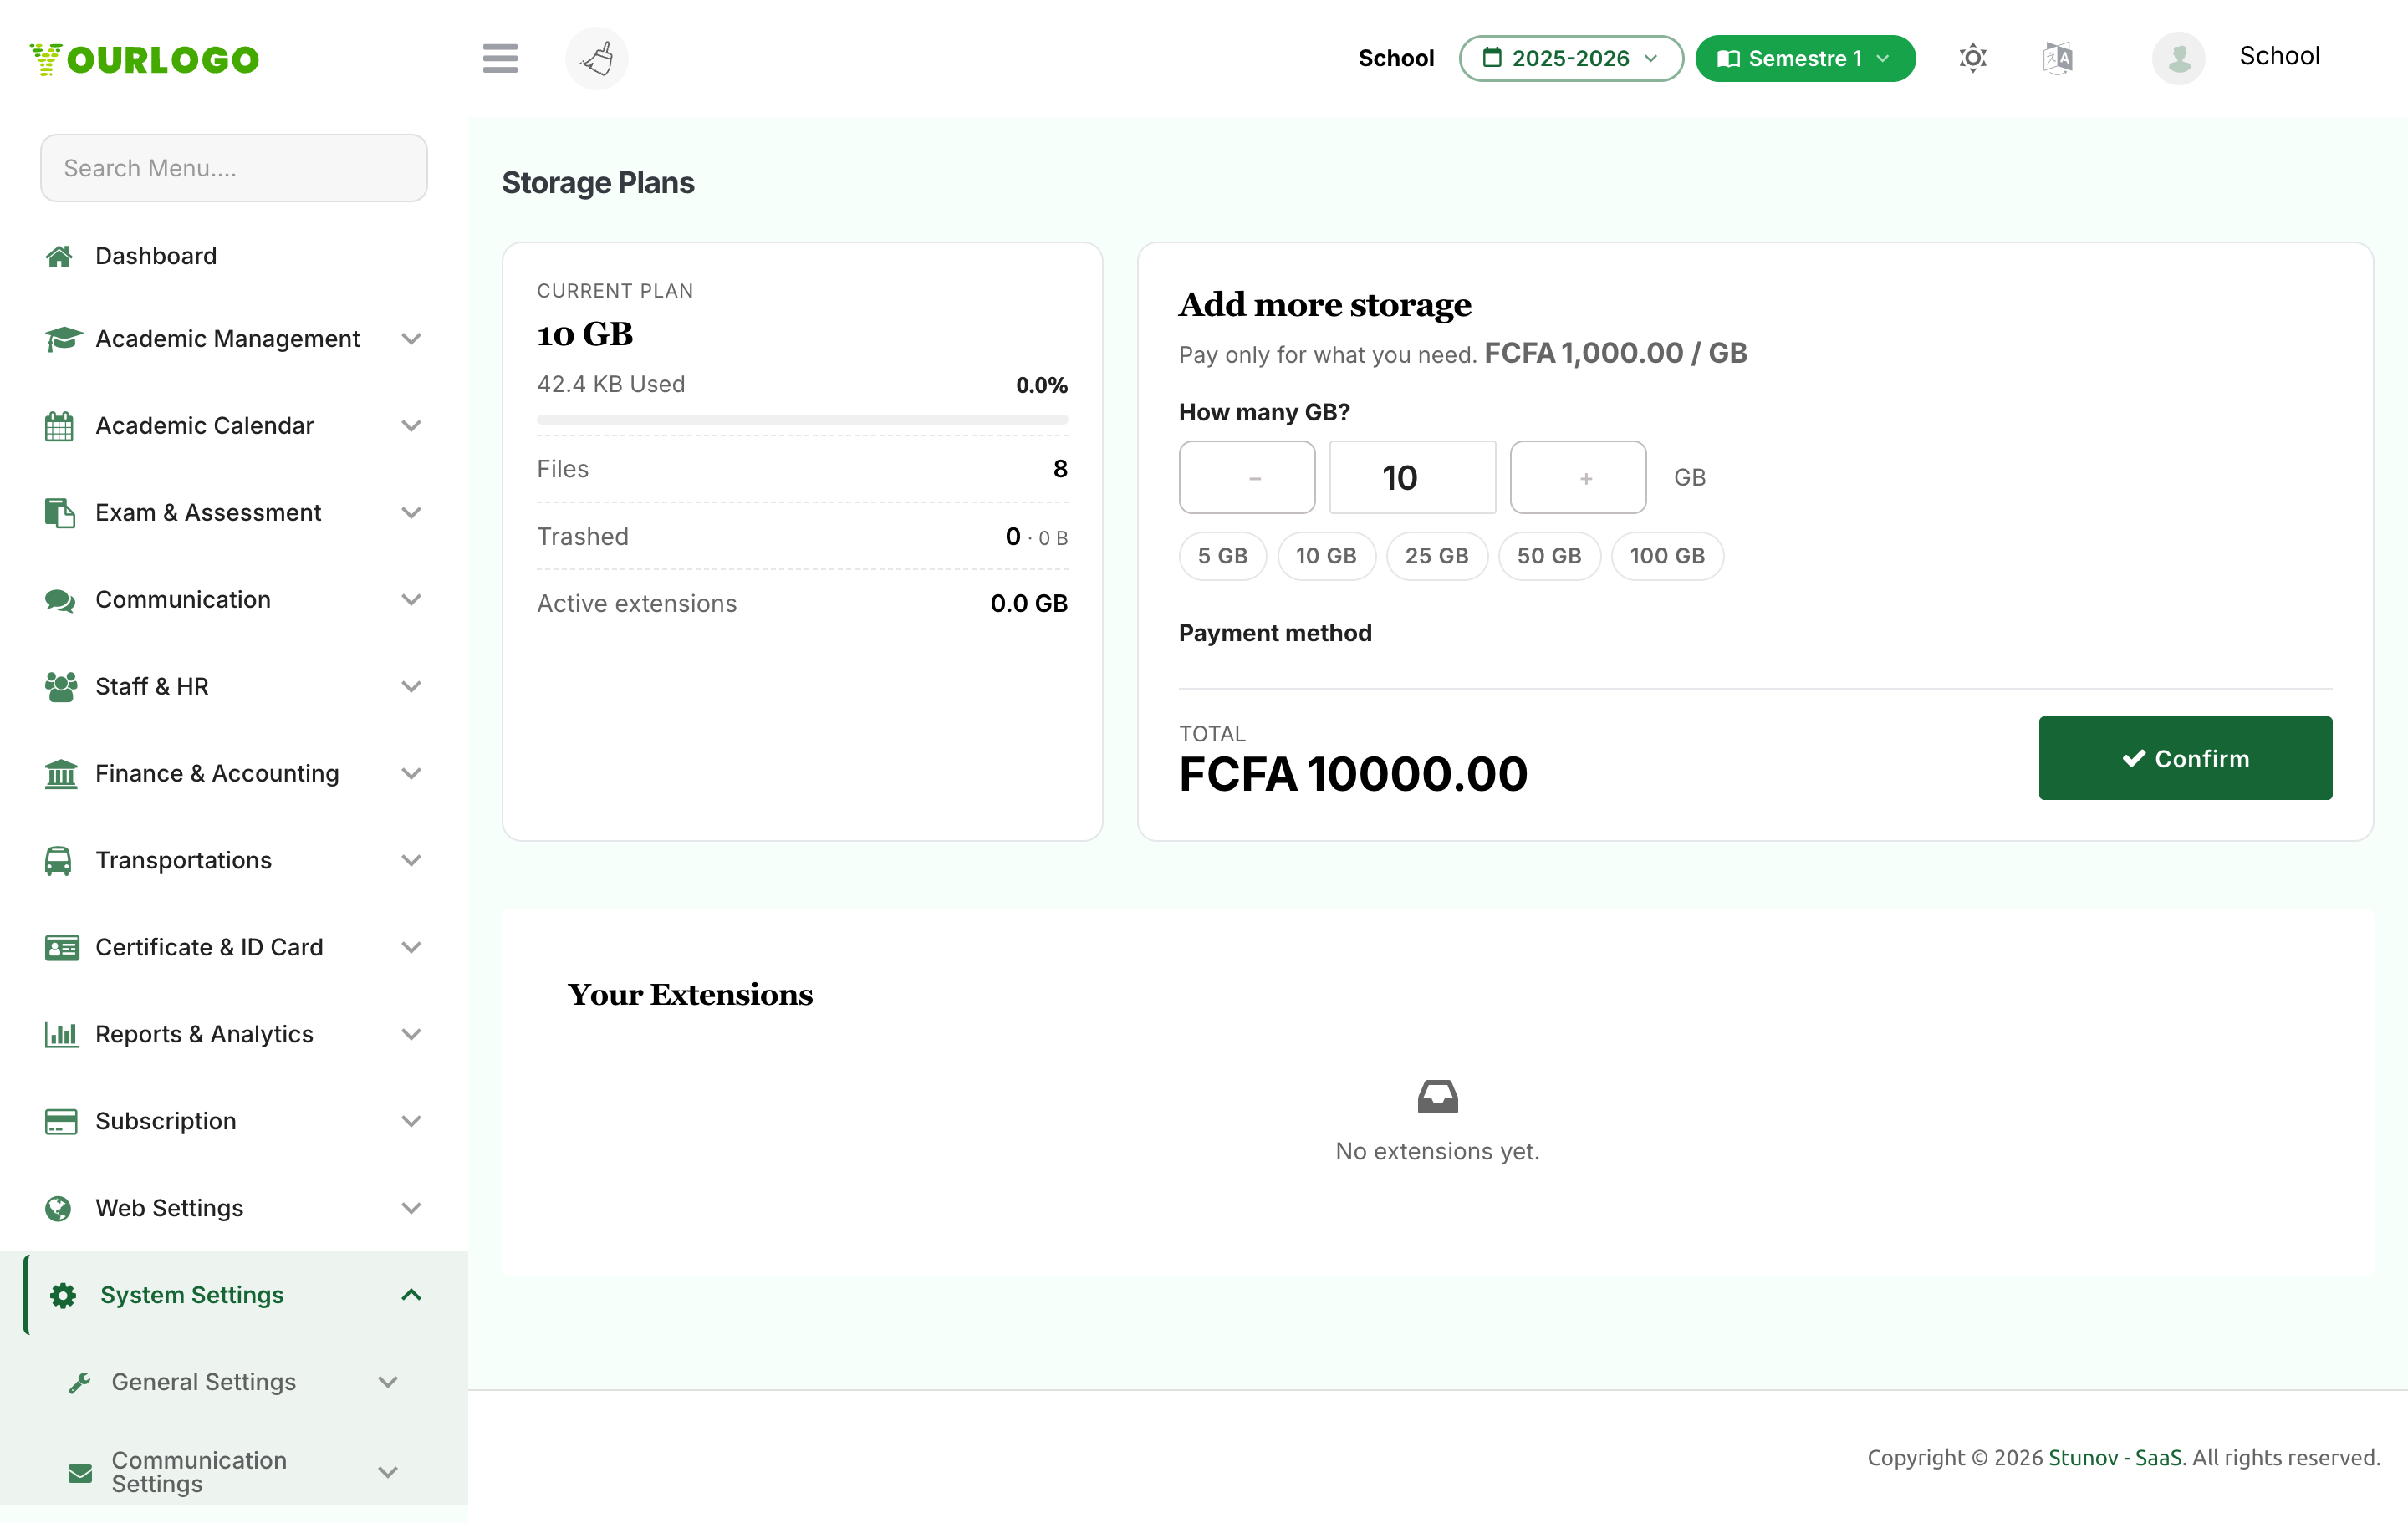
Task: Decrease GB amount with minus button
Action: (1247, 478)
